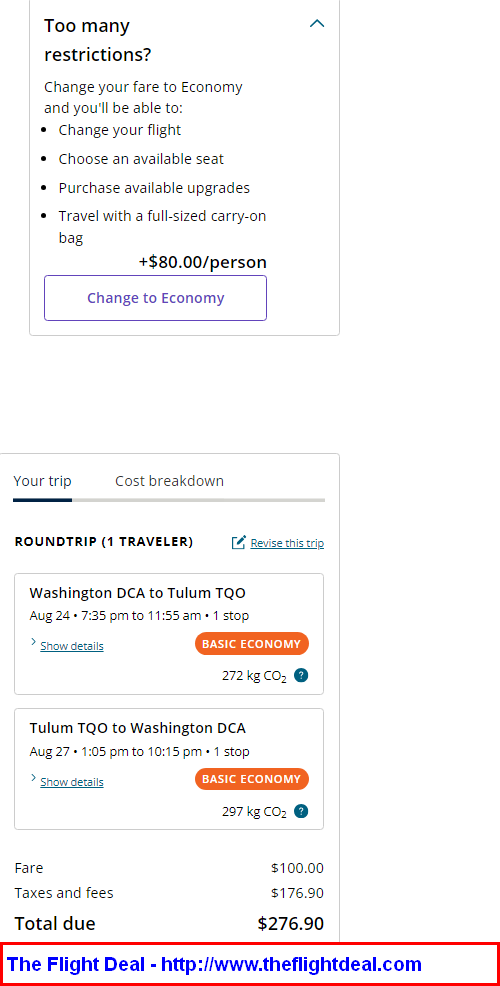
Task: Open the Revise this trip link
Action: pyautogui.click(x=287, y=543)
